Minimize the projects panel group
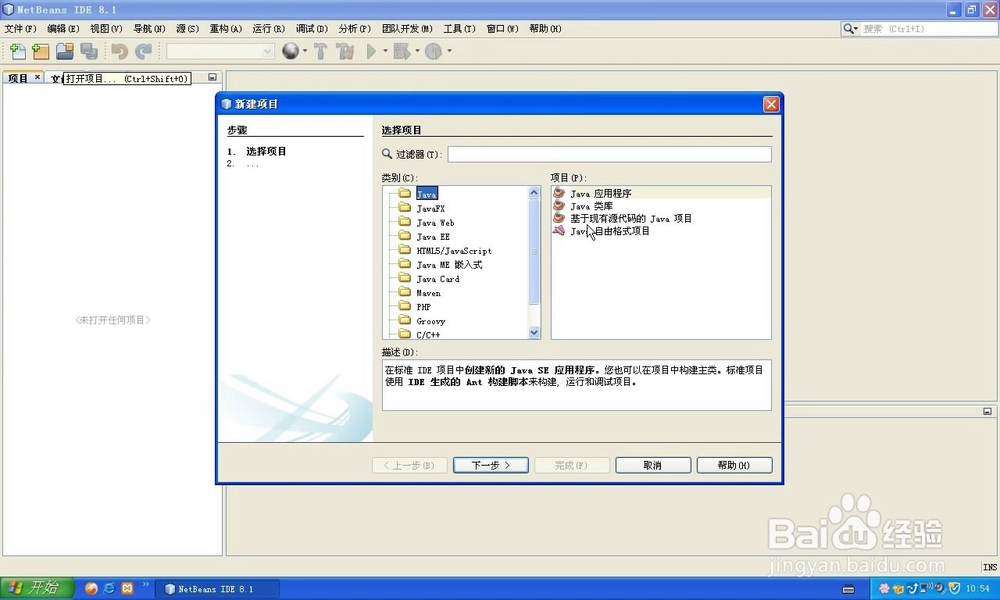Viewport: 1000px width, 600px height. click(212, 77)
